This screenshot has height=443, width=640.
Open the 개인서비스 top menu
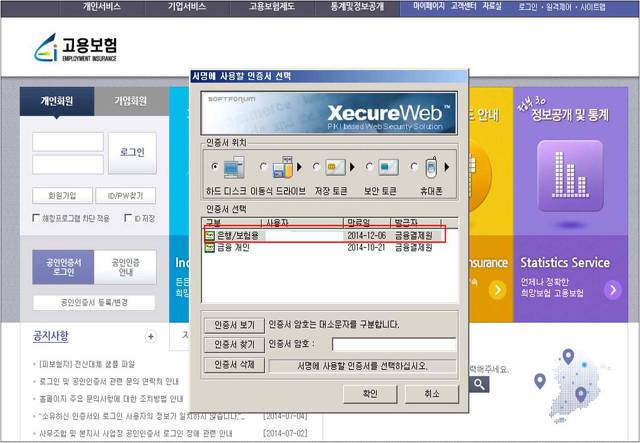tap(102, 7)
